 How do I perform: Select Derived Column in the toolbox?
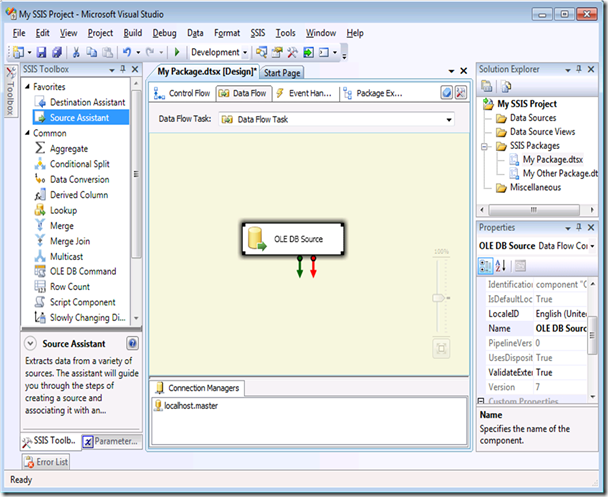click(x=79, y=195)
